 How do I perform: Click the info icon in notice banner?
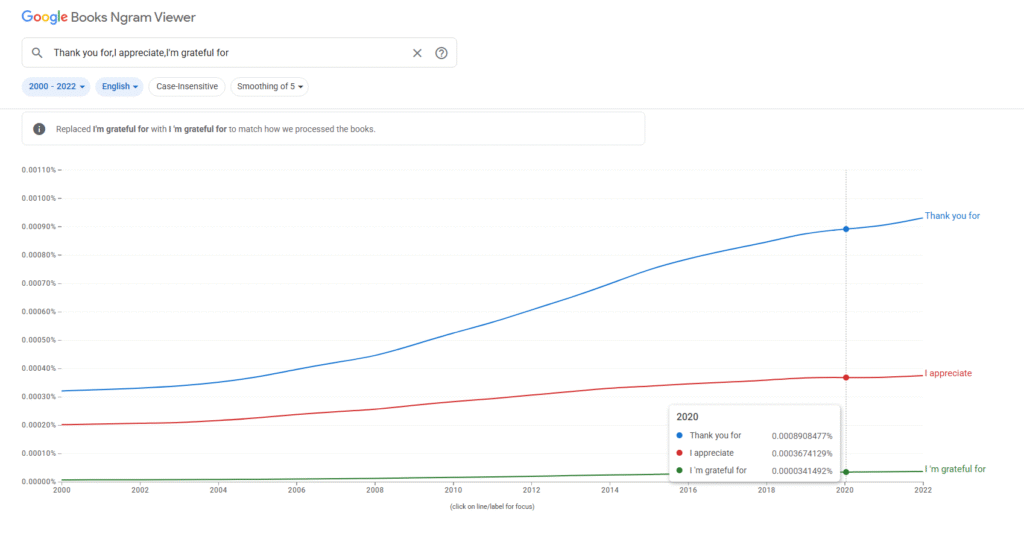39,129
